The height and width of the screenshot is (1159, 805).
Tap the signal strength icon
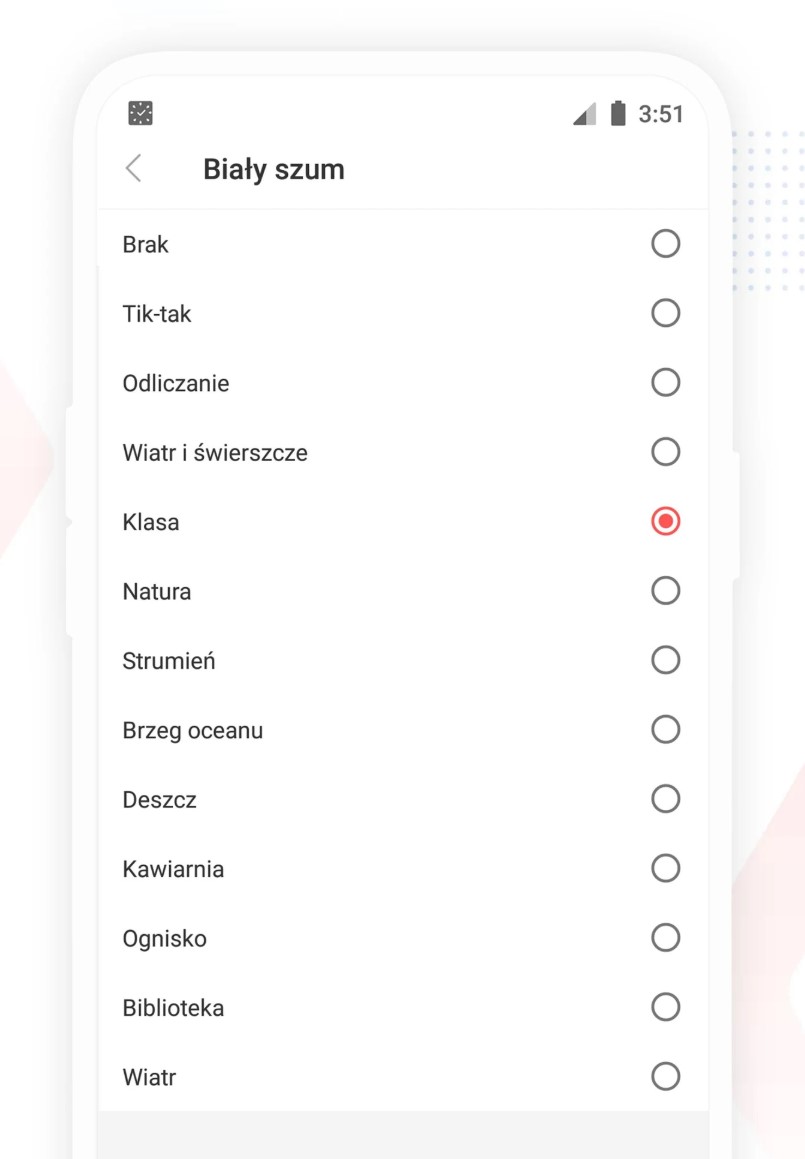tap(585, 114)
